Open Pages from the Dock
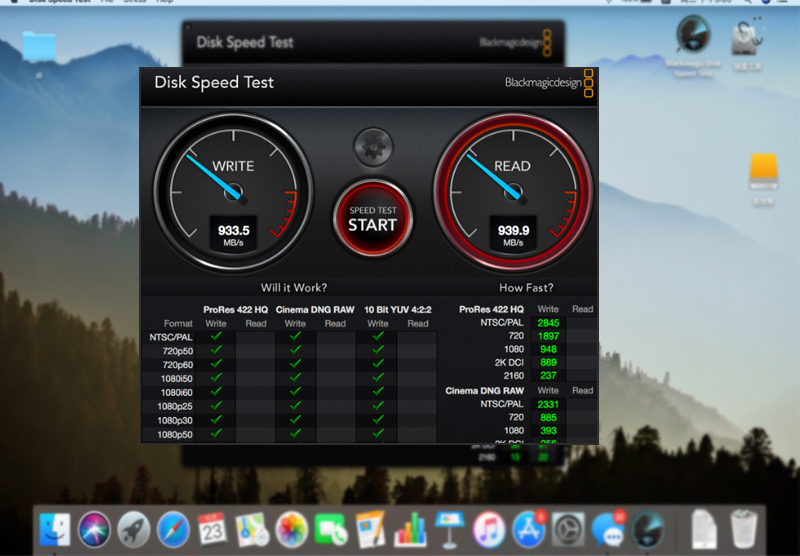 [370, 529]
